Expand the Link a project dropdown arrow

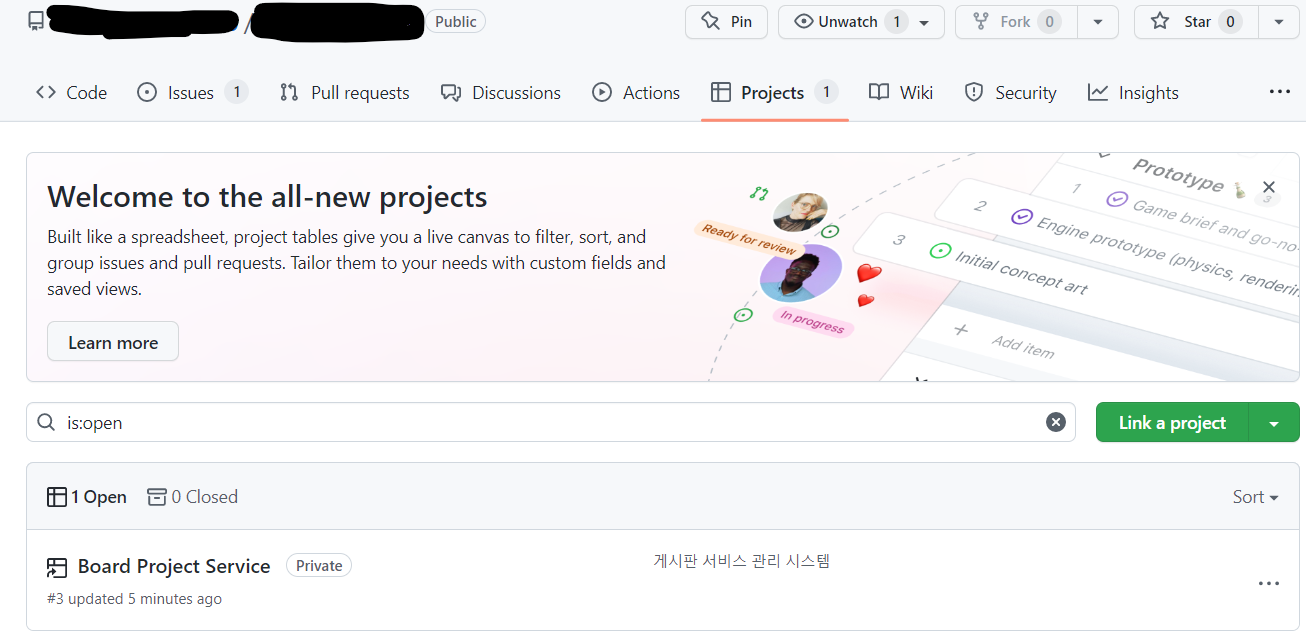pyautogui.click(x=1274, y=424)
